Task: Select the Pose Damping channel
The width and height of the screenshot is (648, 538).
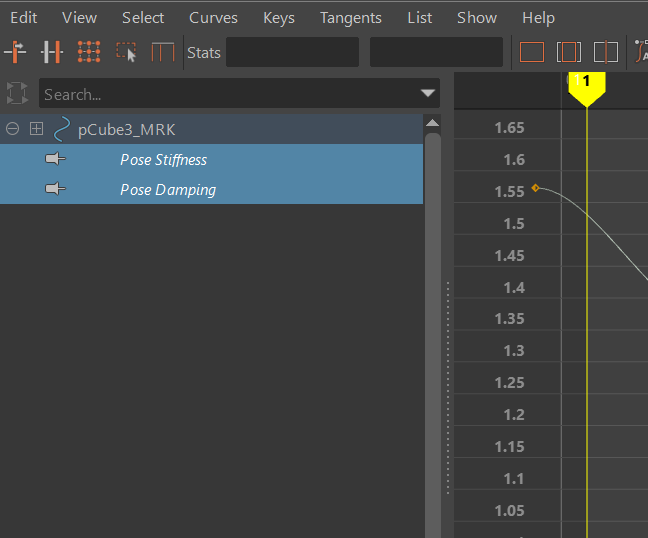Action: point(167,190)
